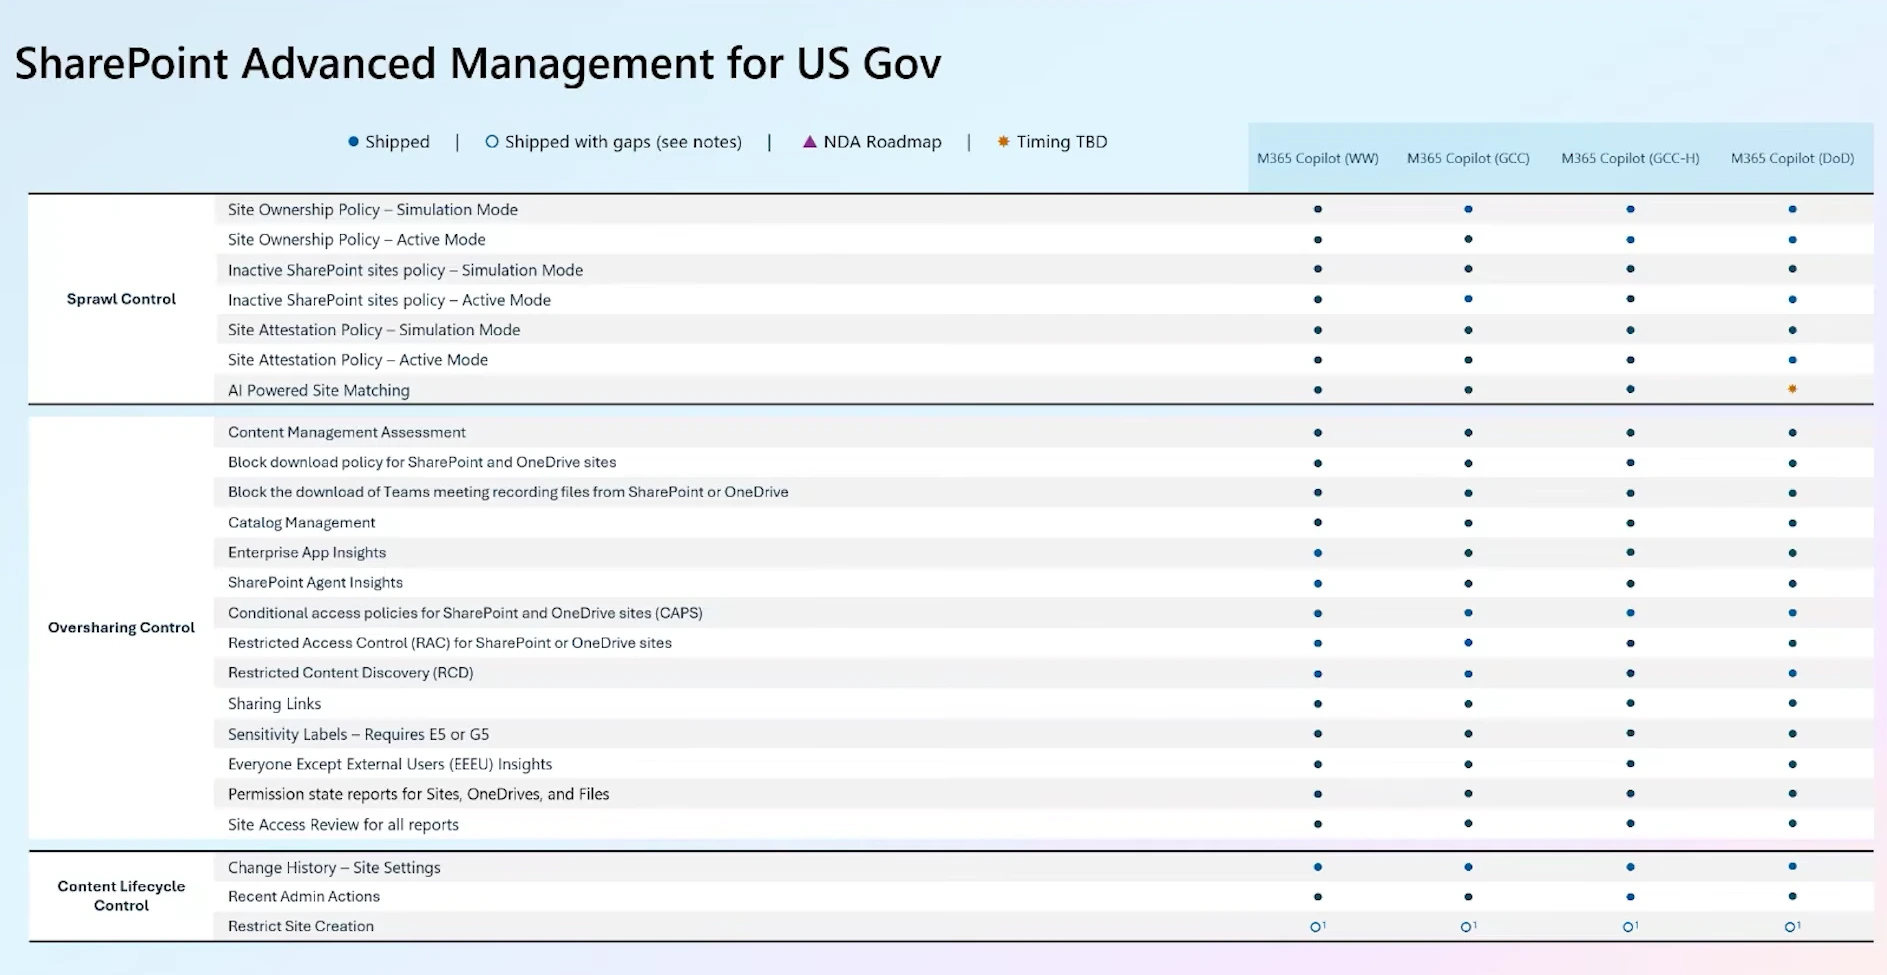Click Restricted Access Control (RAC) row text
The image size is (1887, 975).
tap(450, 643)
